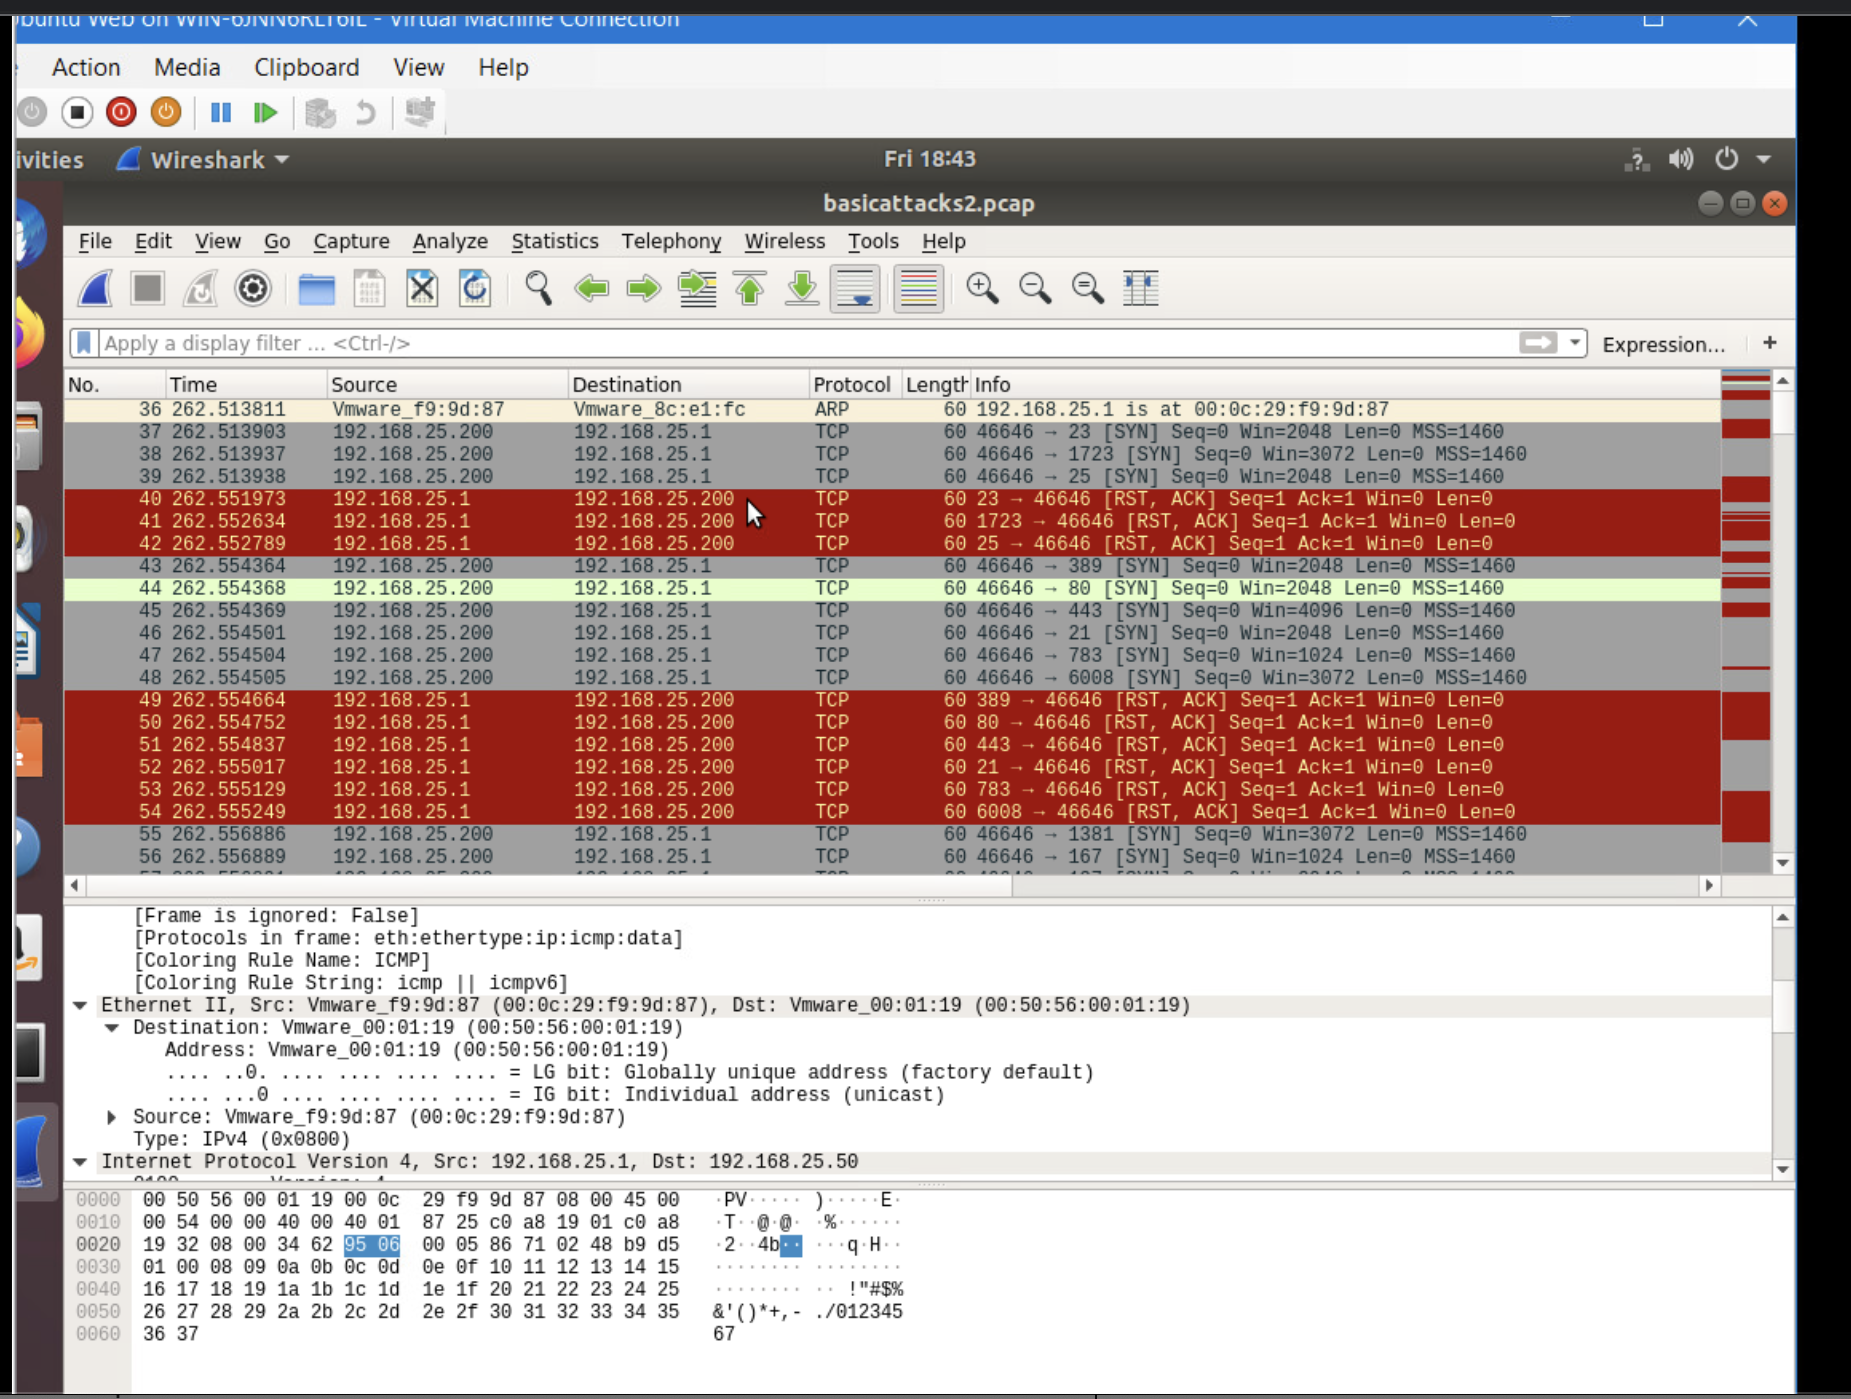Click resize columns icon
The image size is (1851, 1399).
point(1140,289)
